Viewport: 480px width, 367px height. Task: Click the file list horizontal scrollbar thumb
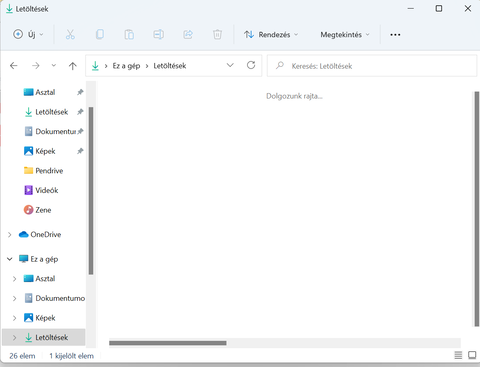pos(168,343)
